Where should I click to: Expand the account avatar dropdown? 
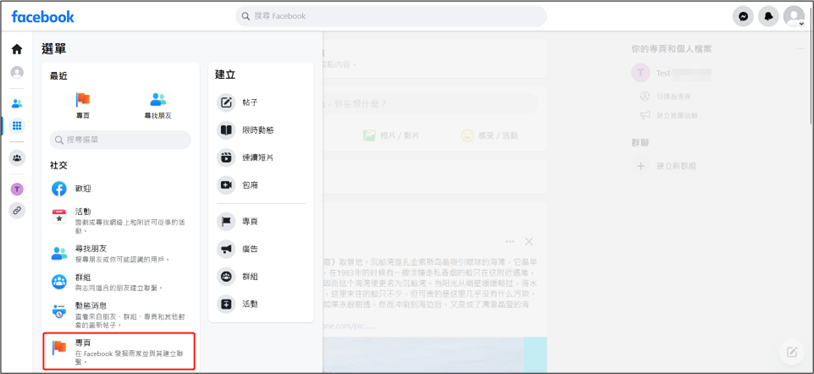coord(794,17)
